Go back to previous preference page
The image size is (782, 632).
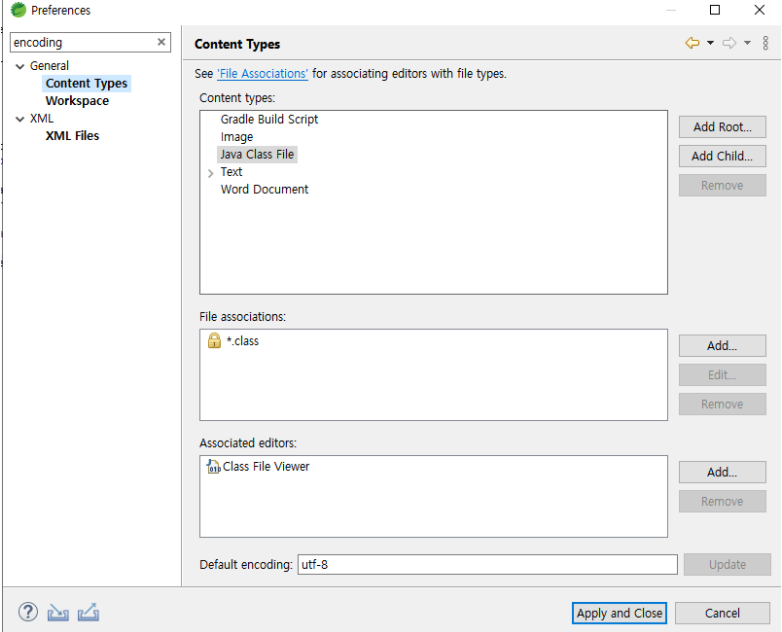(692, 43)
